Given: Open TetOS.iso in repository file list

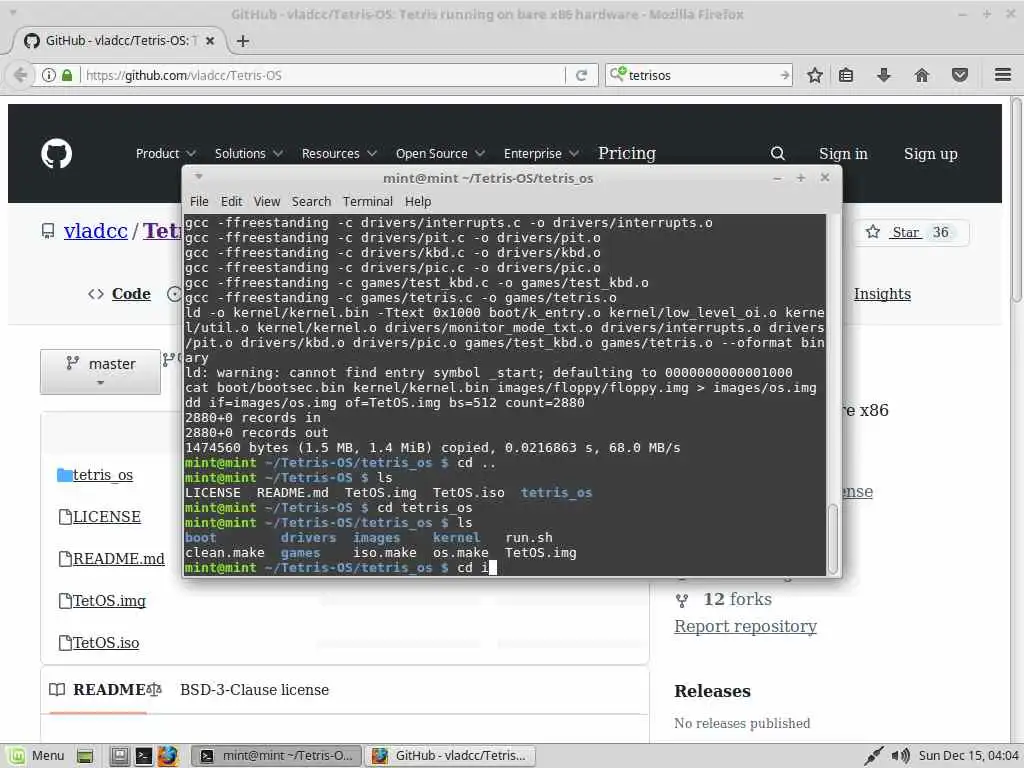Looking at the screenshot, I should (x=106, y=643).
